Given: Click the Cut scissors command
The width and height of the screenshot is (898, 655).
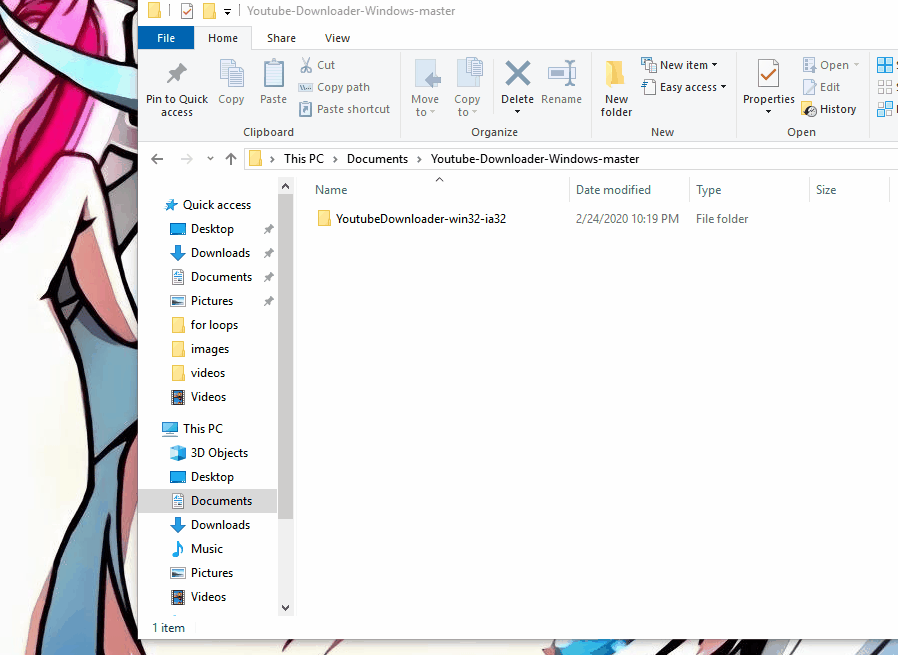Looking at the screenshot, I should coord(317,65).
